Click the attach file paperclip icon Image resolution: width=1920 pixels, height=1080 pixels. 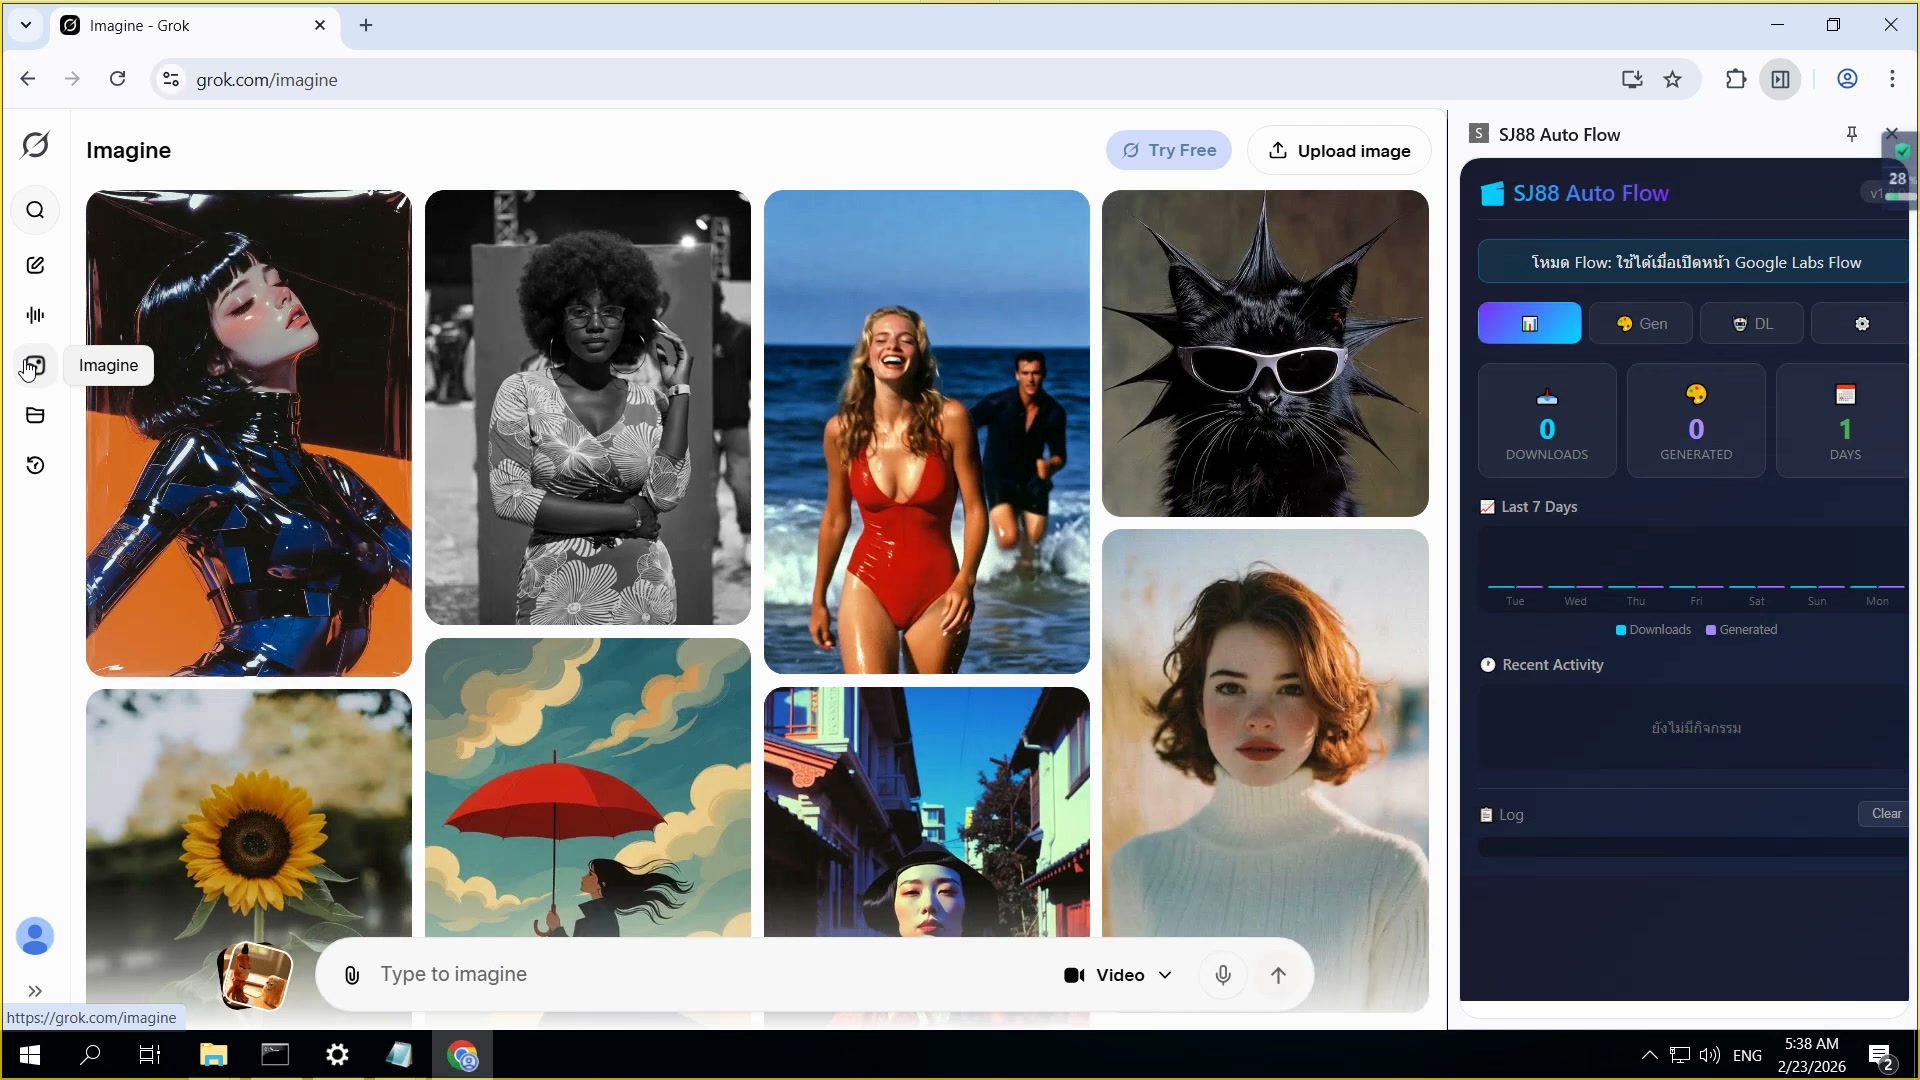click(x=352, y=975)
